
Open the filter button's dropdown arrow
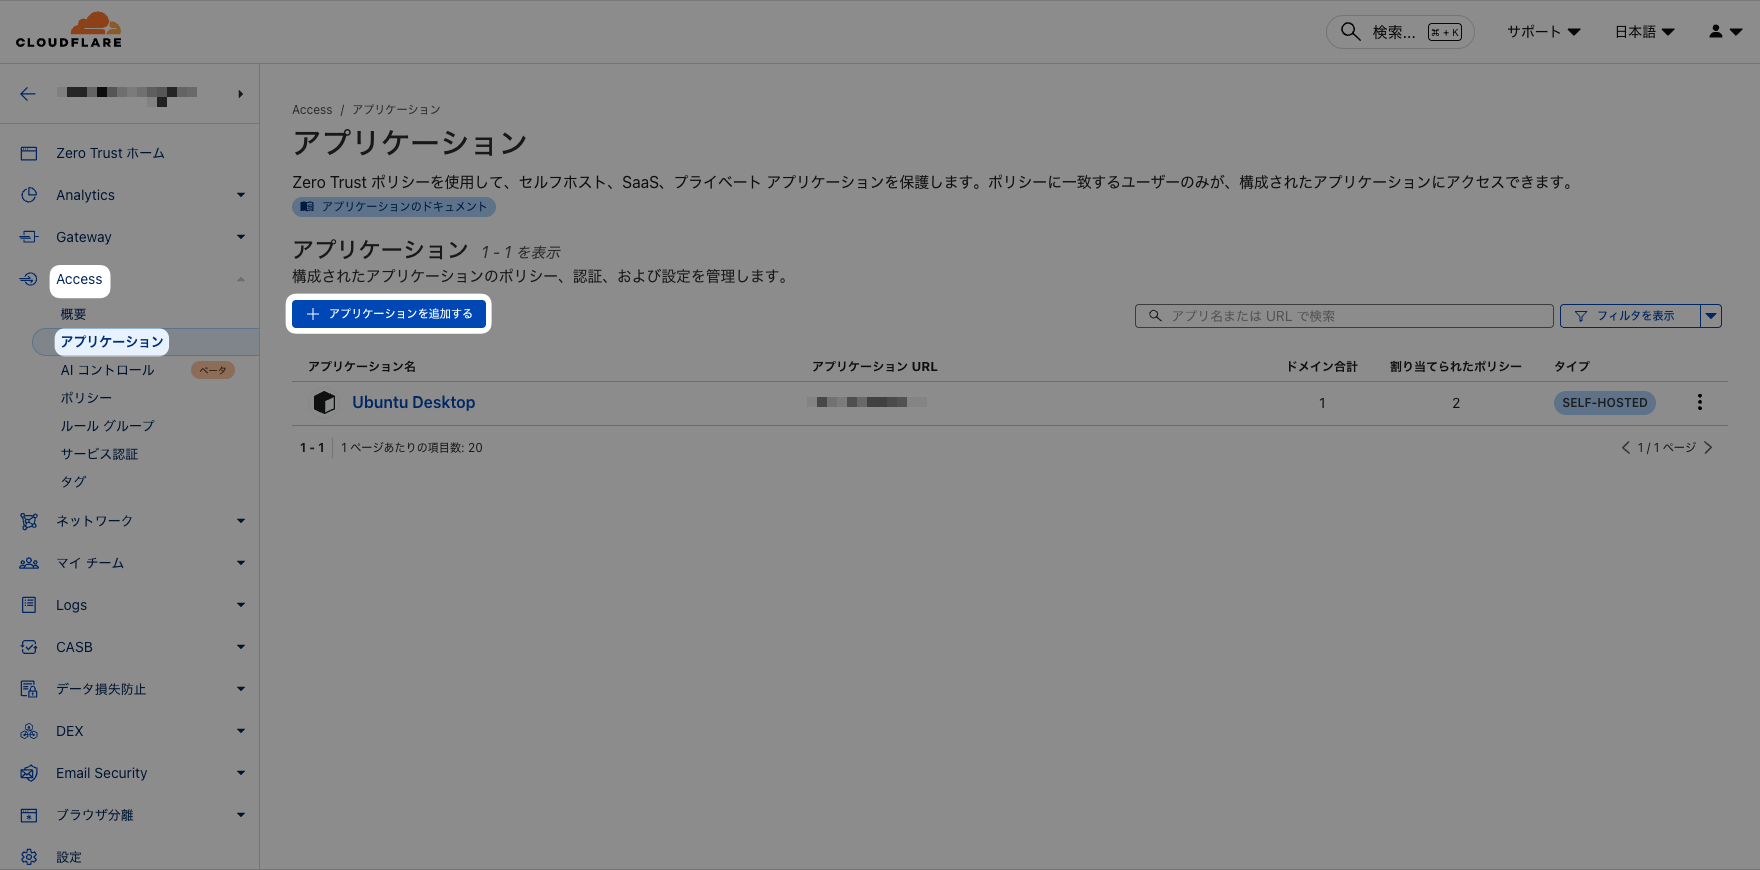point(1711,316)
